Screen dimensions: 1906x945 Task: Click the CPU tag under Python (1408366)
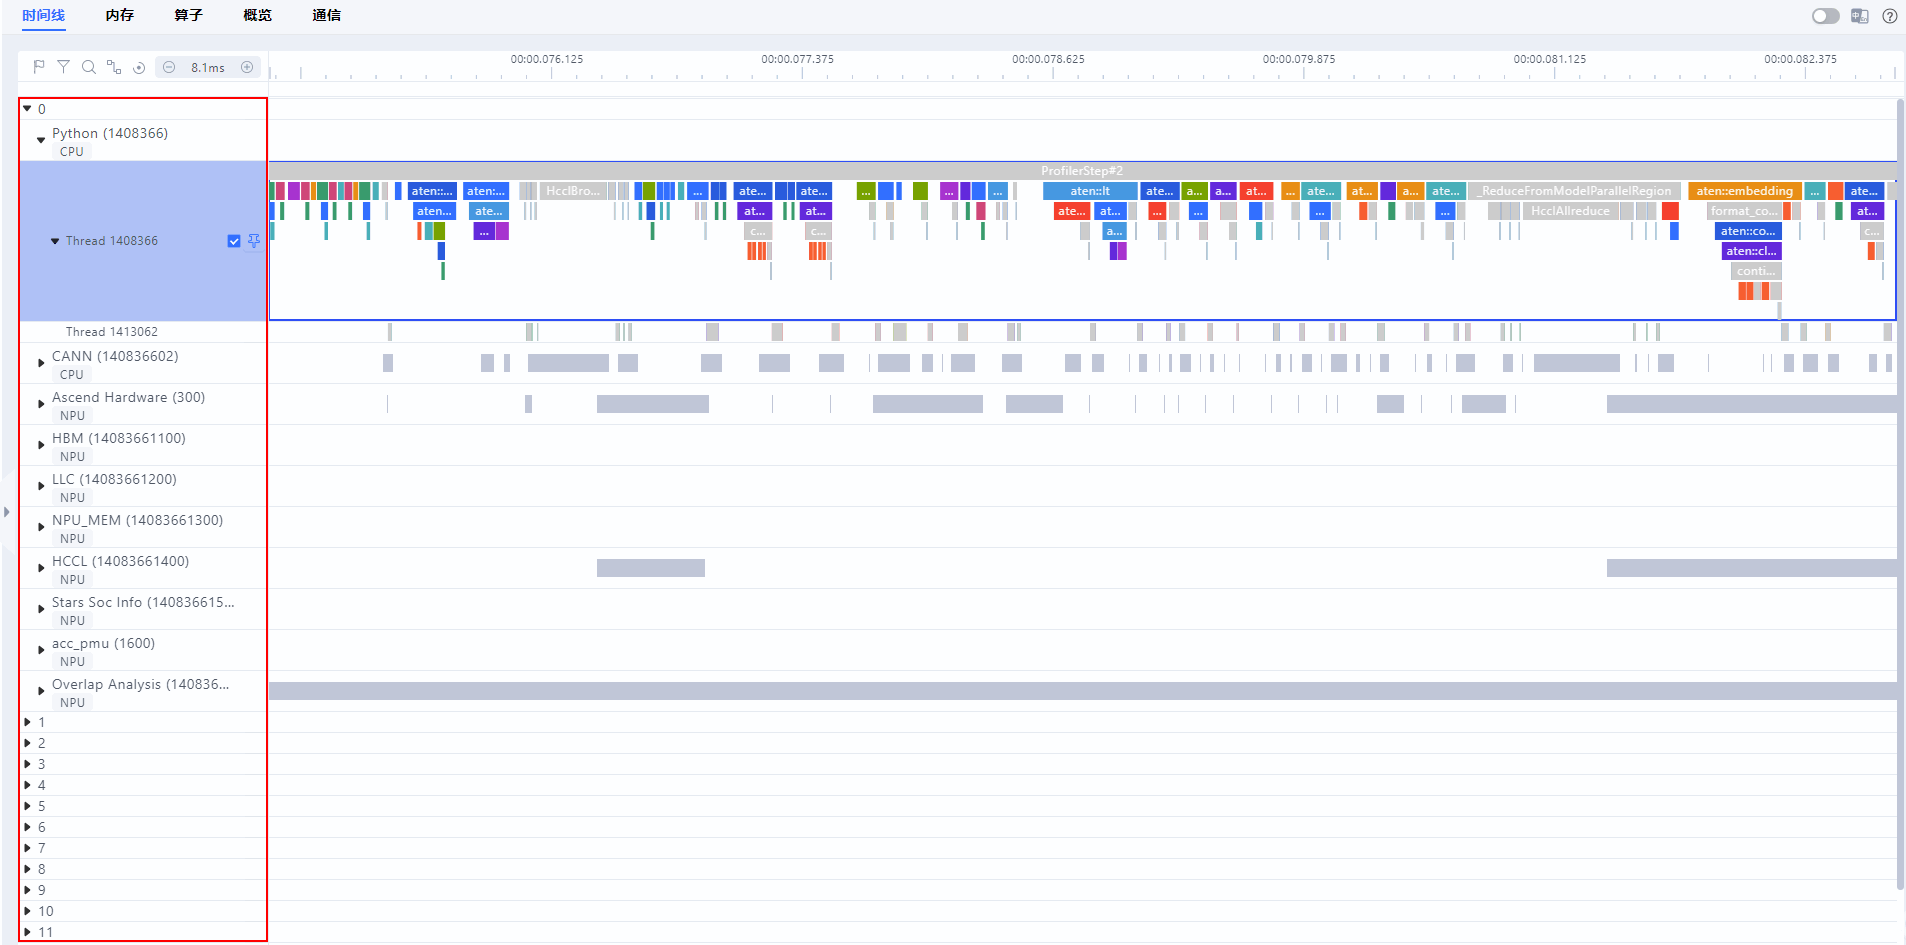(x=72, y=152)
